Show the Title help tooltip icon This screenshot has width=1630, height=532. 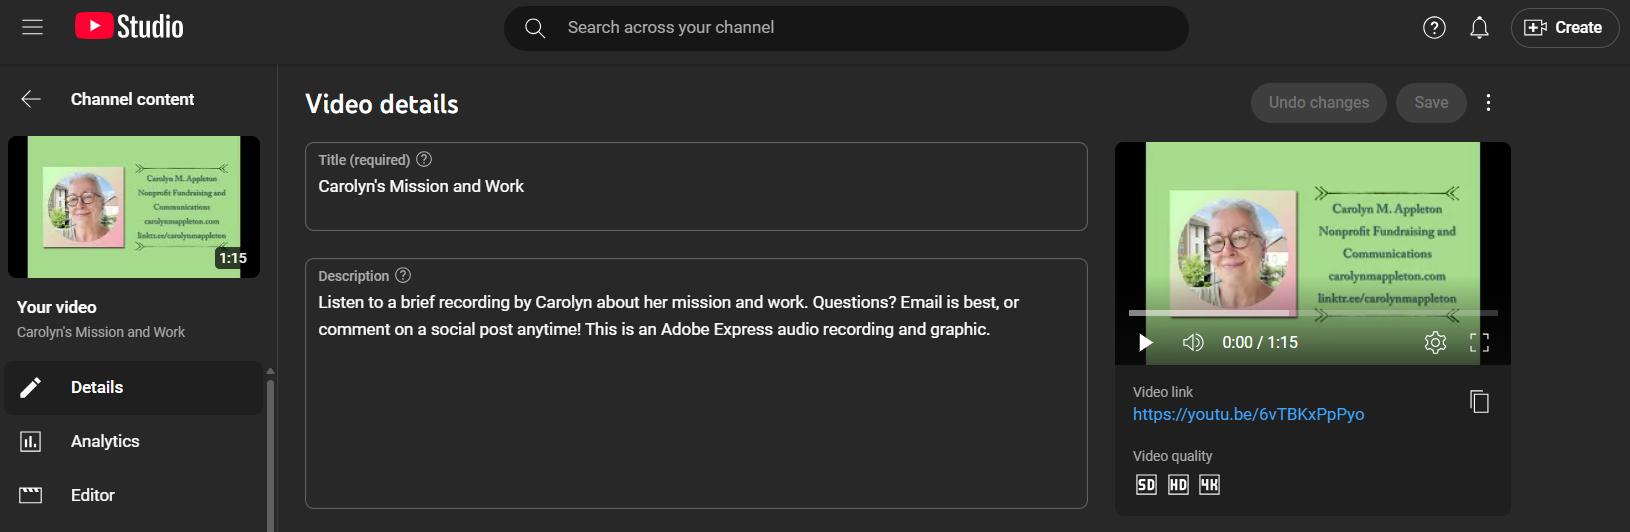[x=424, y=159]
